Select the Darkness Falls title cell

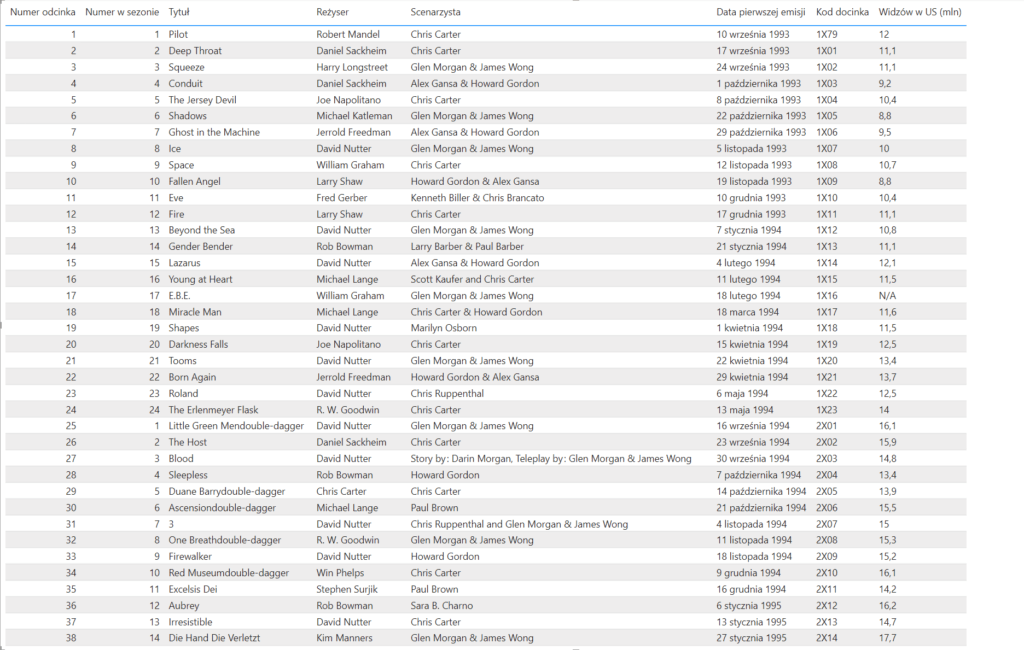pyautogui.click(x=199, y=344)
